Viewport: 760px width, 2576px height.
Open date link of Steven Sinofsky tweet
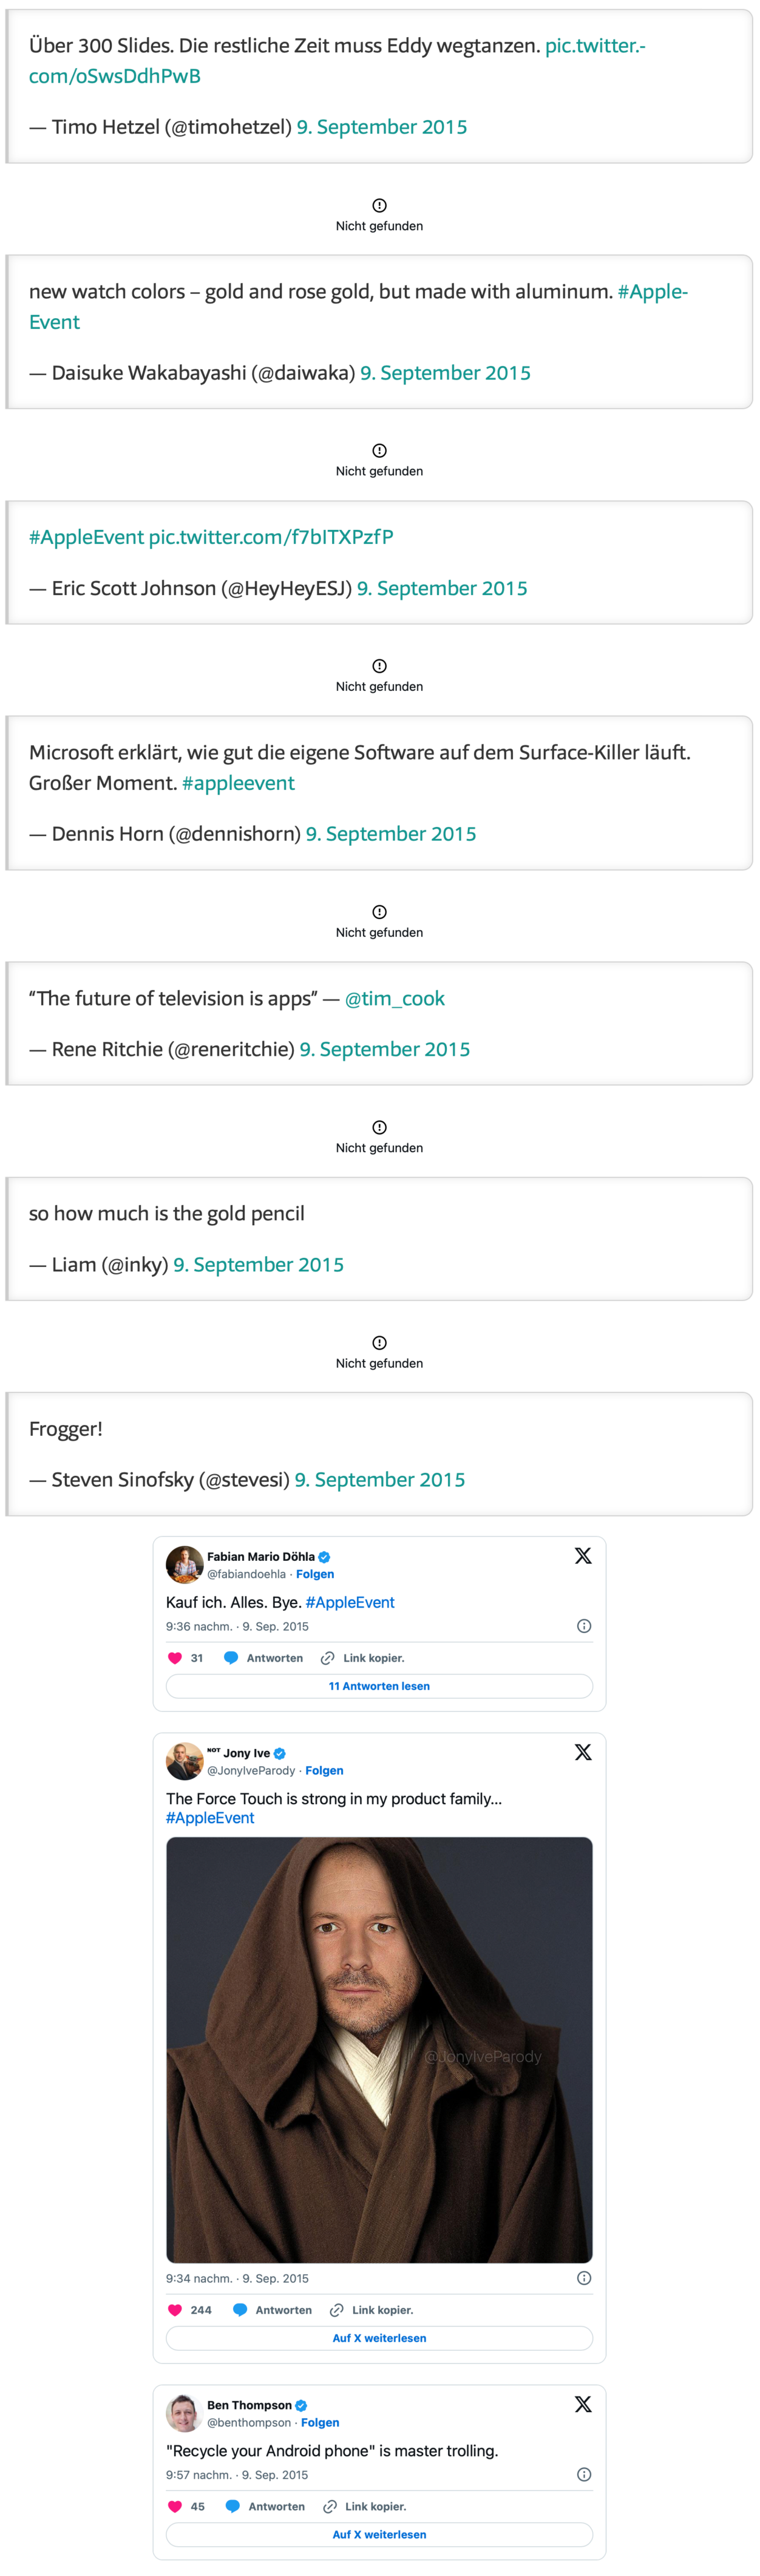pyautogui.click(x=379, y=1479)
